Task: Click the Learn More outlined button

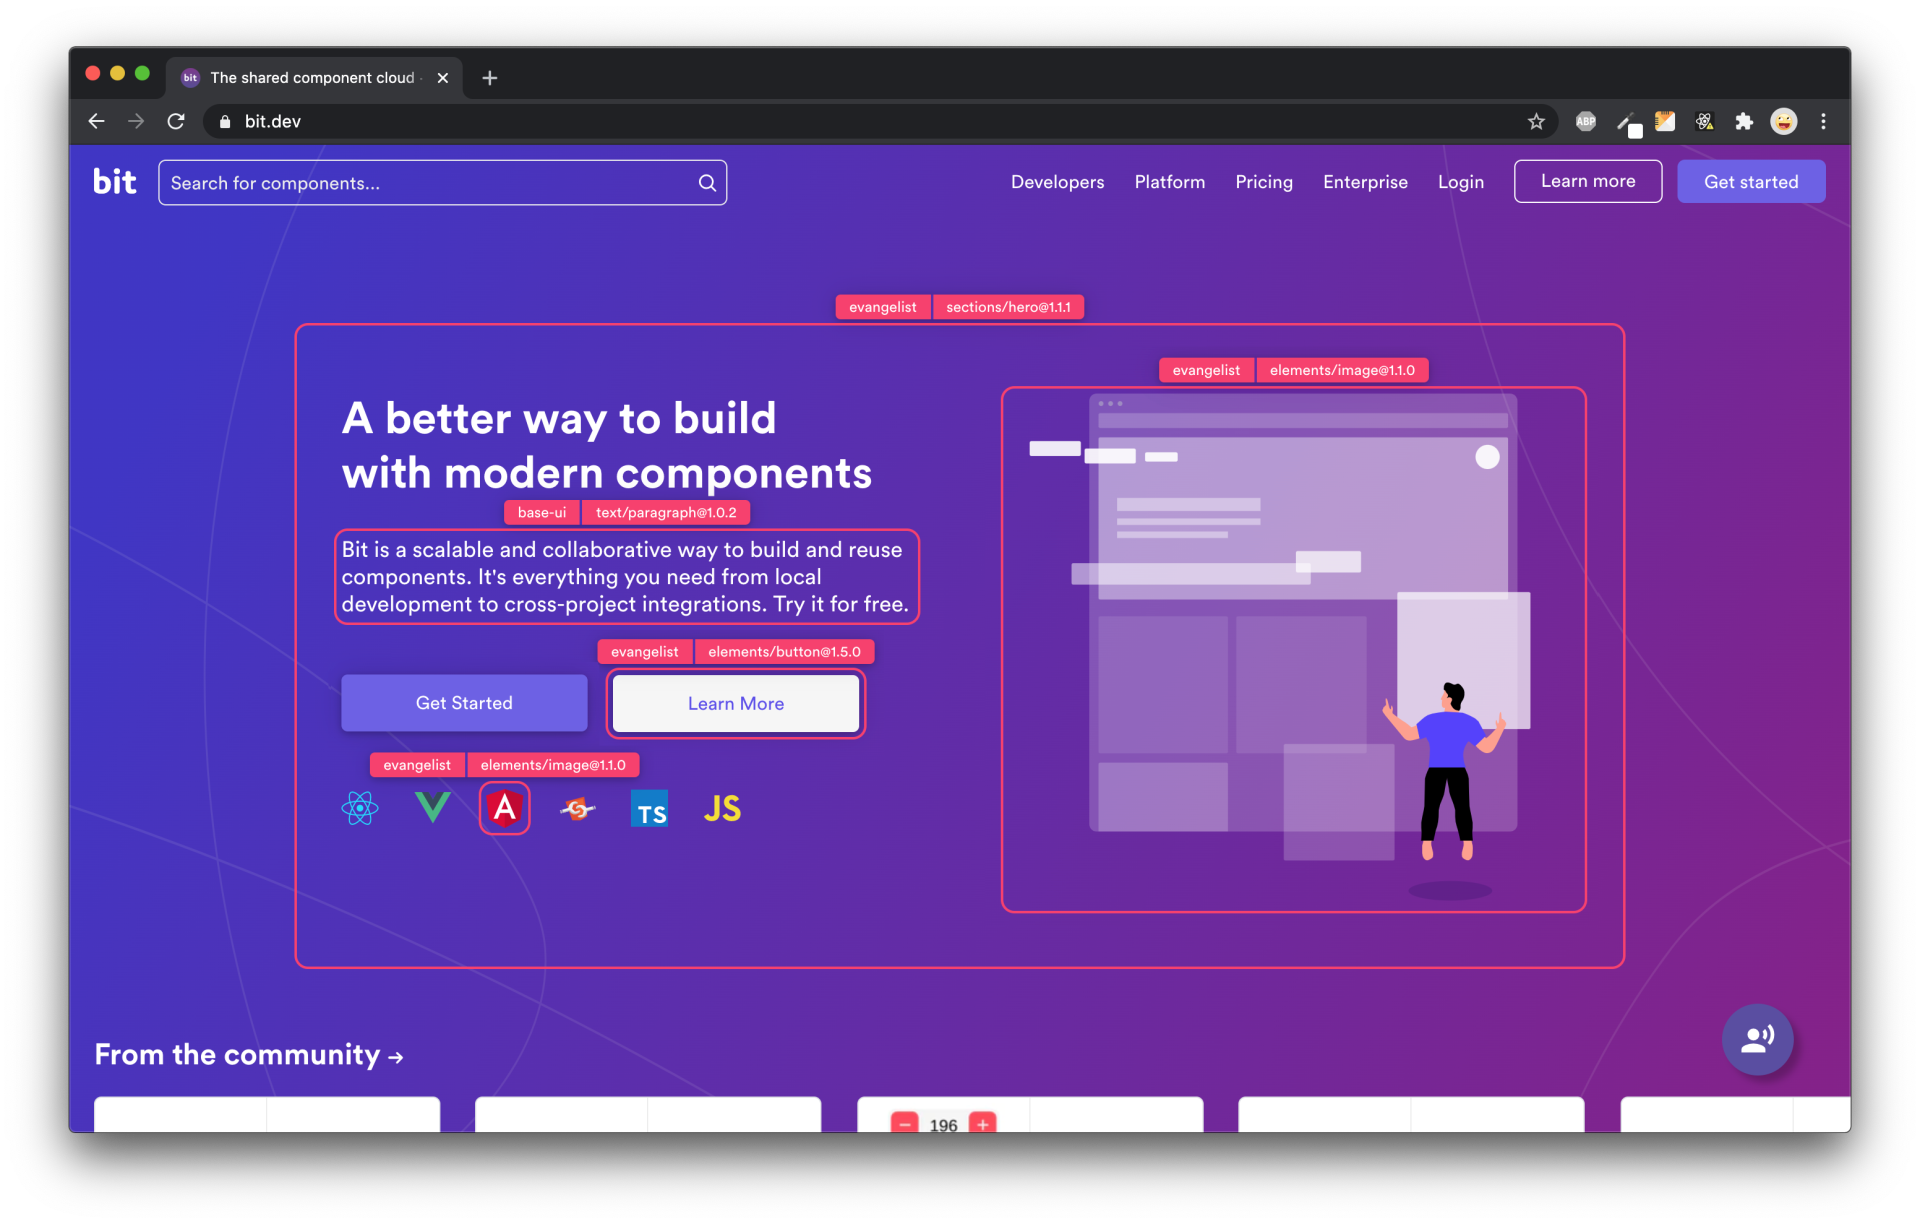Action: [x=735, y=702]
